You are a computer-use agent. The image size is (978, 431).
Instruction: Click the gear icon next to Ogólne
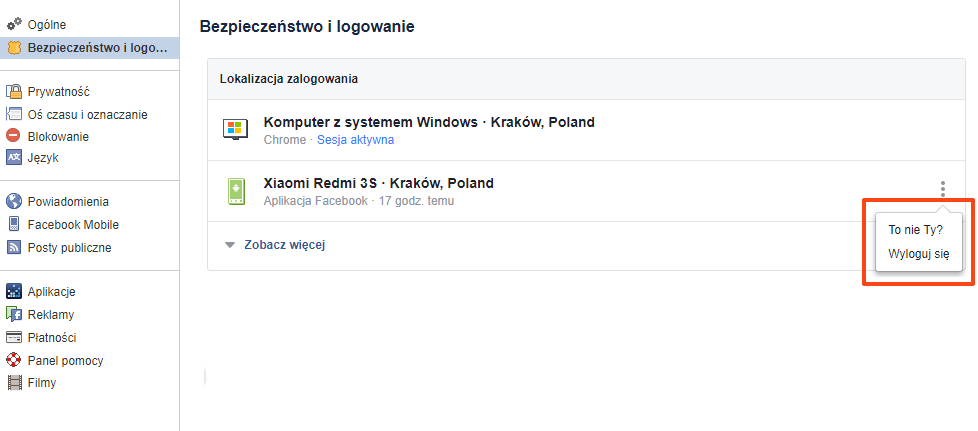pyautogui.click(x=14, y=23)
